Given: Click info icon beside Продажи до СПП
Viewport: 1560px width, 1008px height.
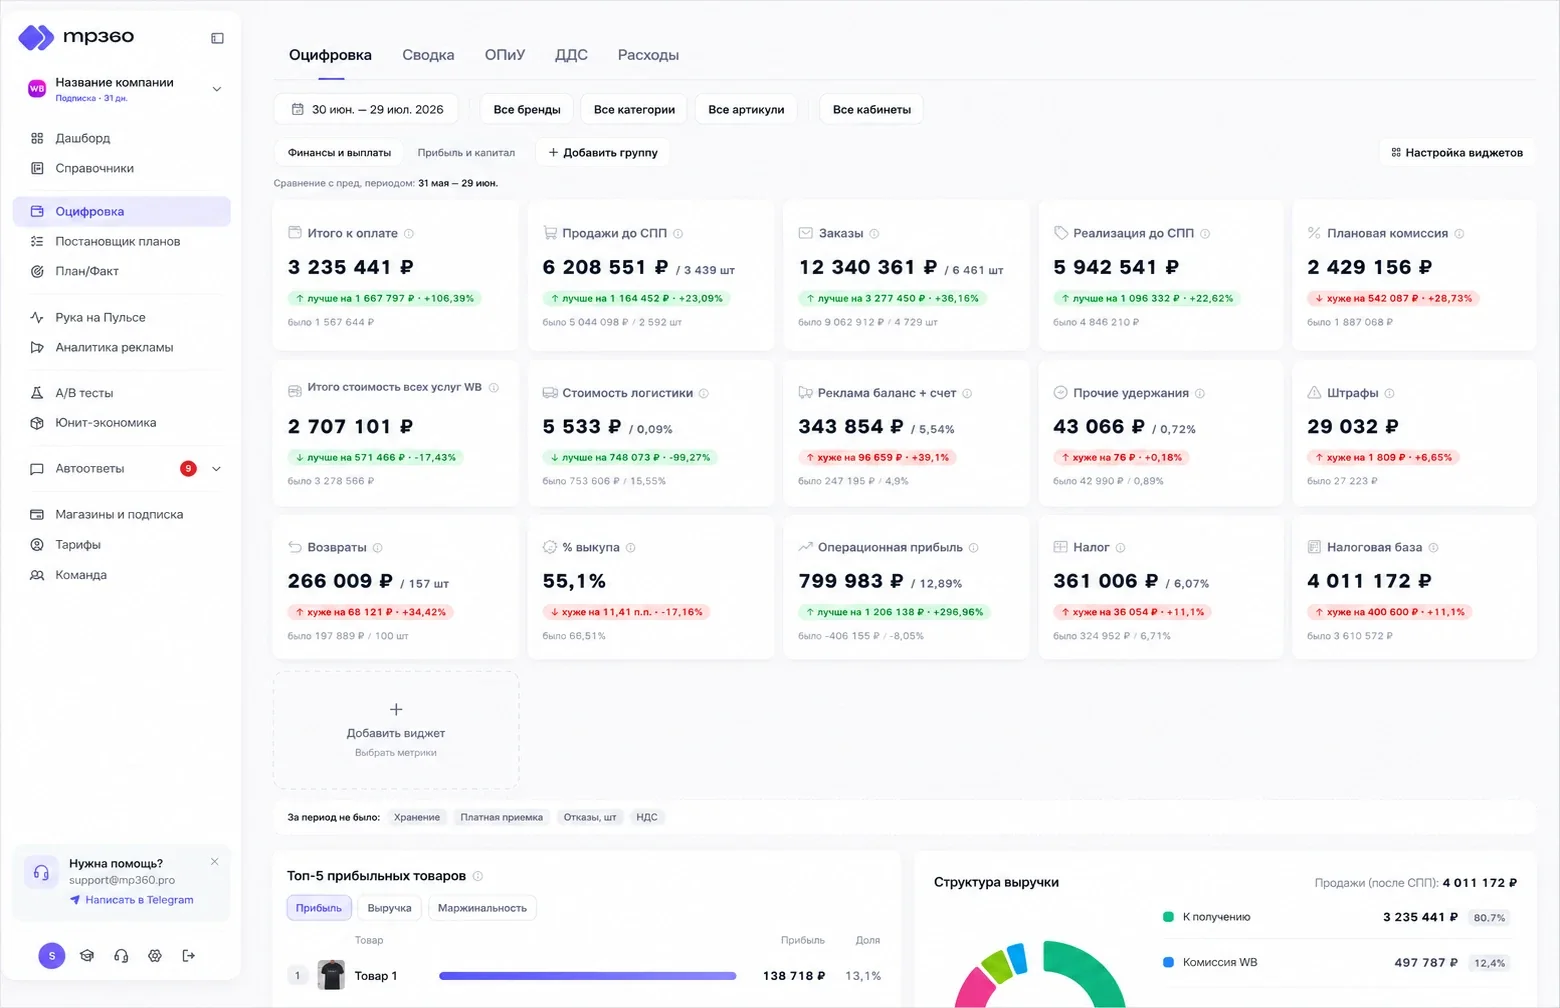Looking at the screenshot, I should coord(678,234).
